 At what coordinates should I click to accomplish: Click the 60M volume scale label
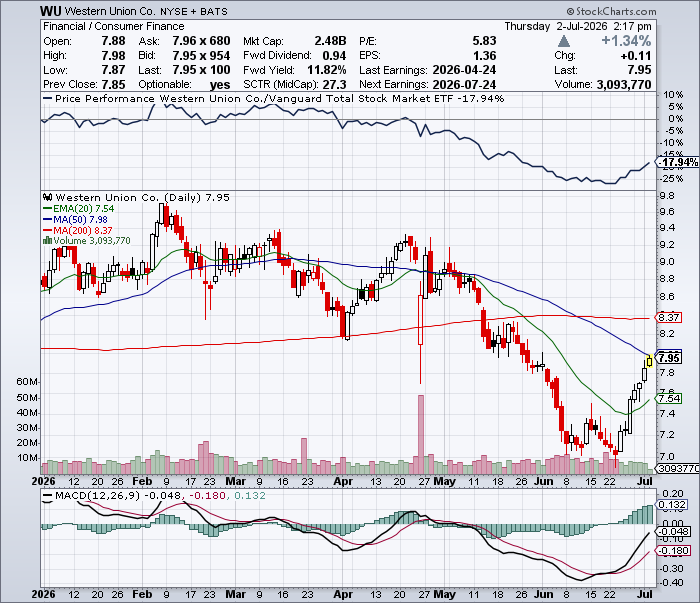point(27,382)
